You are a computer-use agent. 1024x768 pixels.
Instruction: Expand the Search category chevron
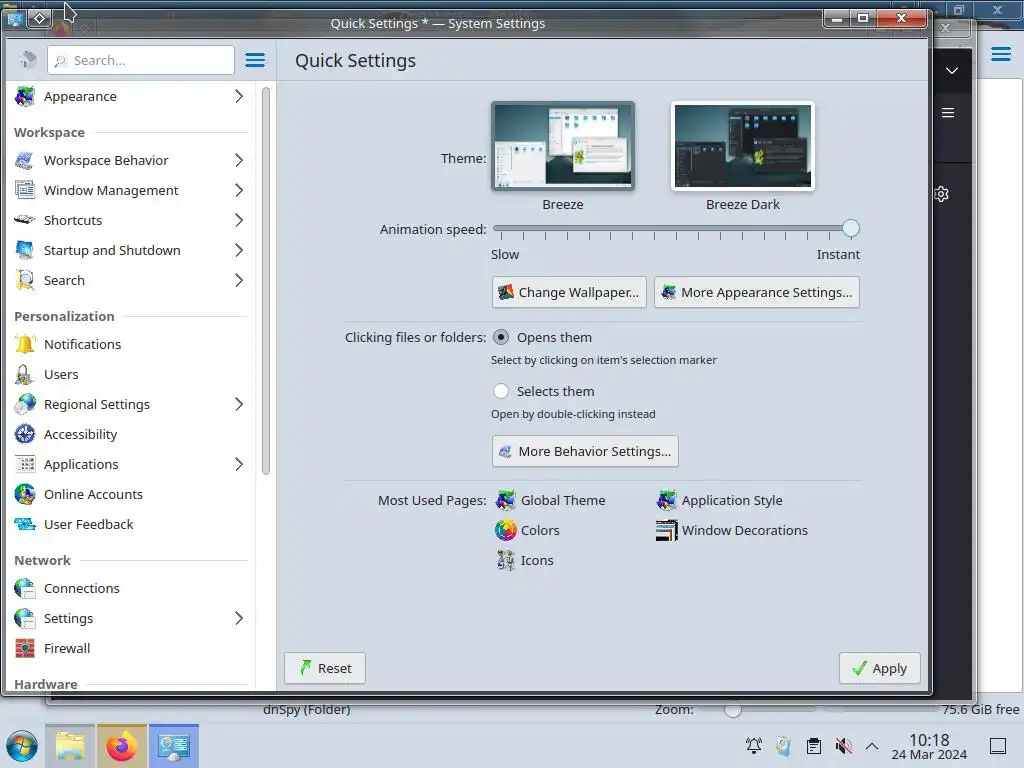(x=239, y=280)
